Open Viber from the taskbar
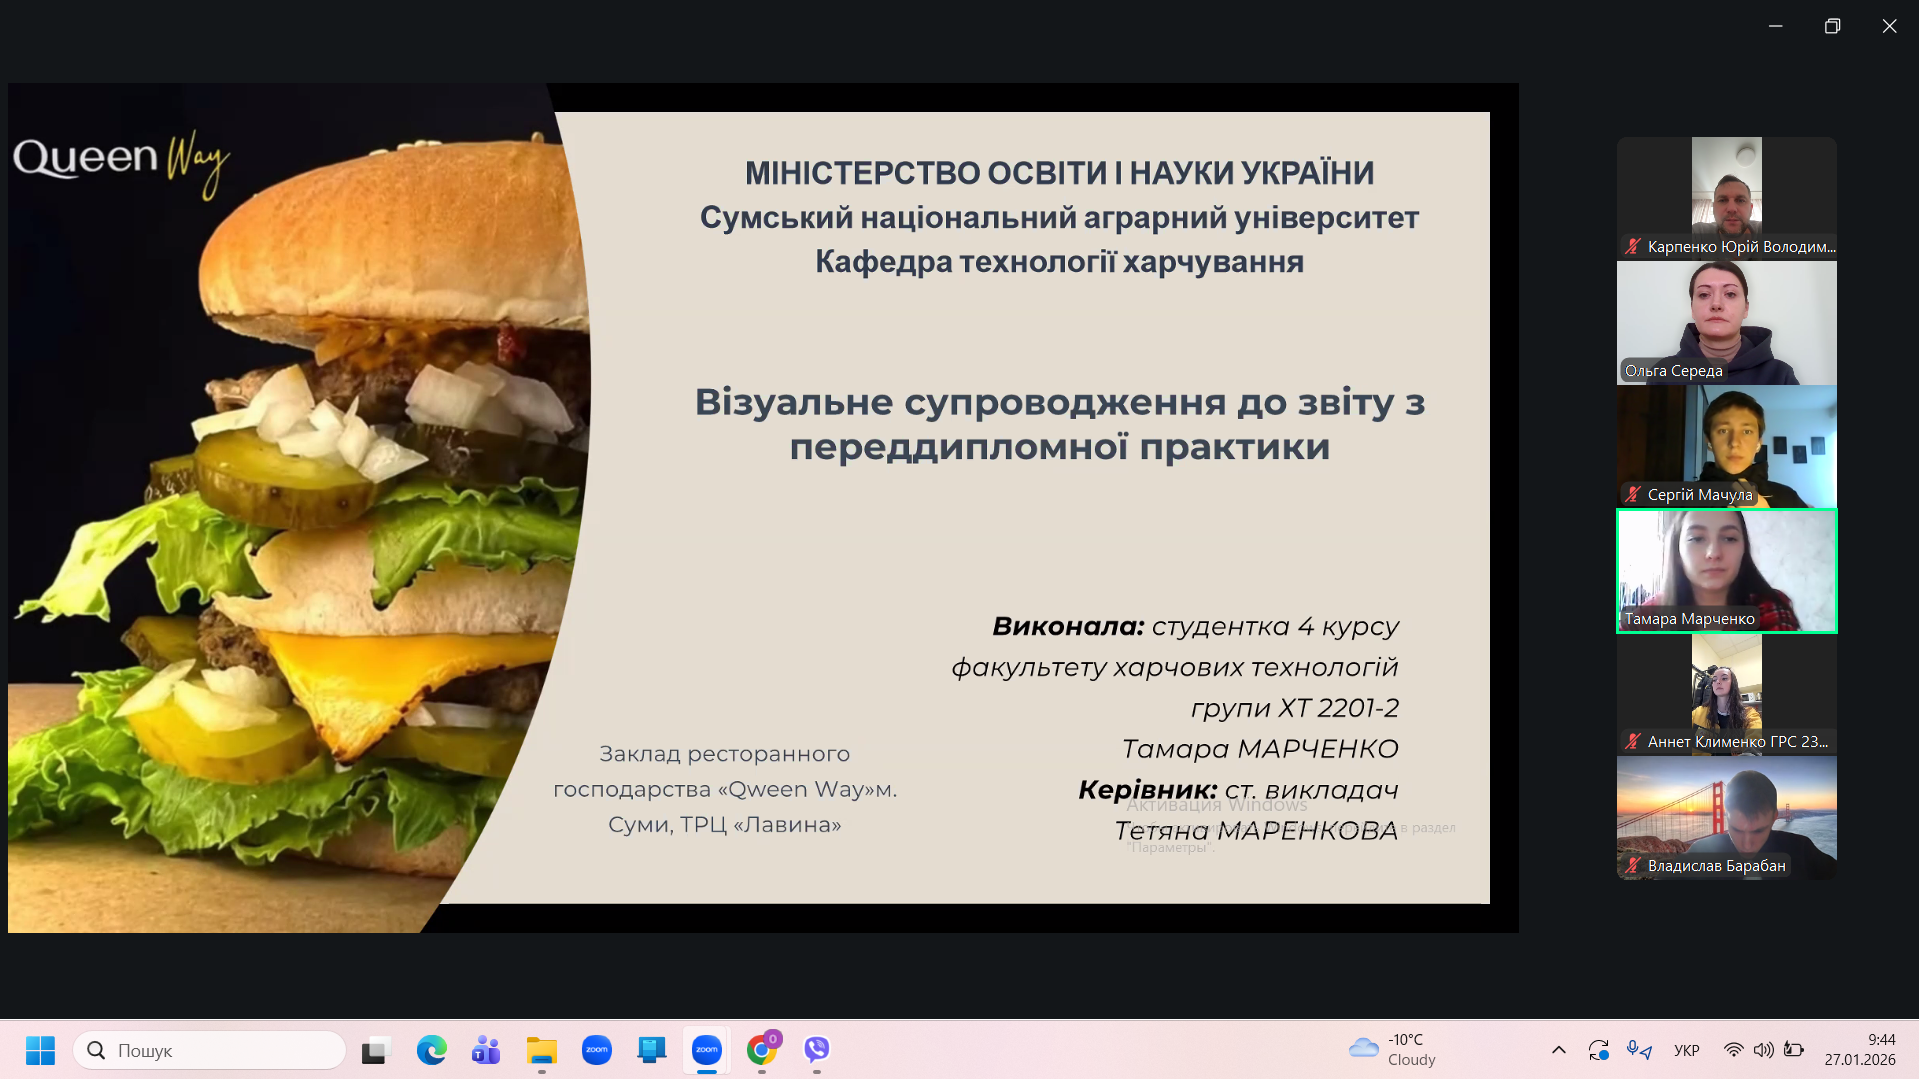The height and width of the screenshot is (1079, 1919). click(817, 1050)
